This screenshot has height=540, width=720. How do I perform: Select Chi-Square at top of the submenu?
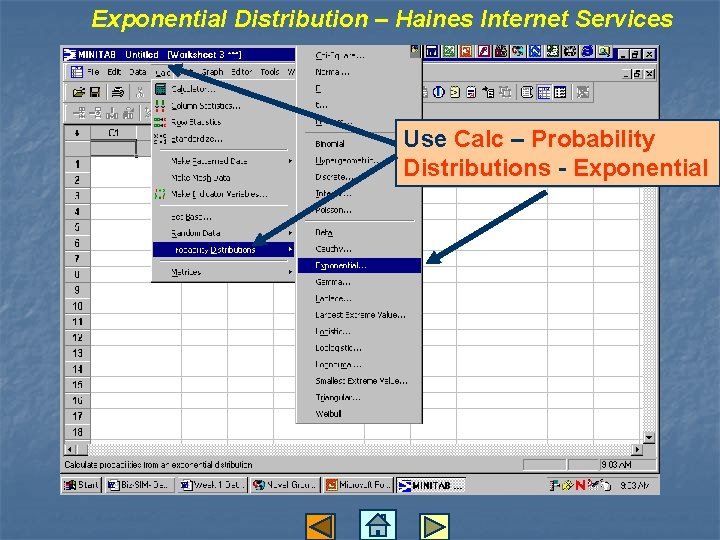(x=359, y=56)
